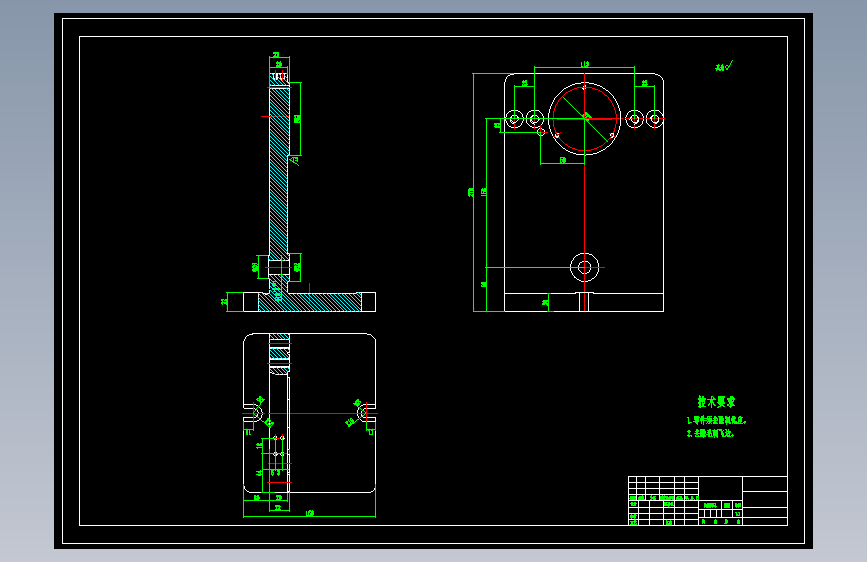
Task: Select the bottom center notch in front view
Action: (584, 302)
